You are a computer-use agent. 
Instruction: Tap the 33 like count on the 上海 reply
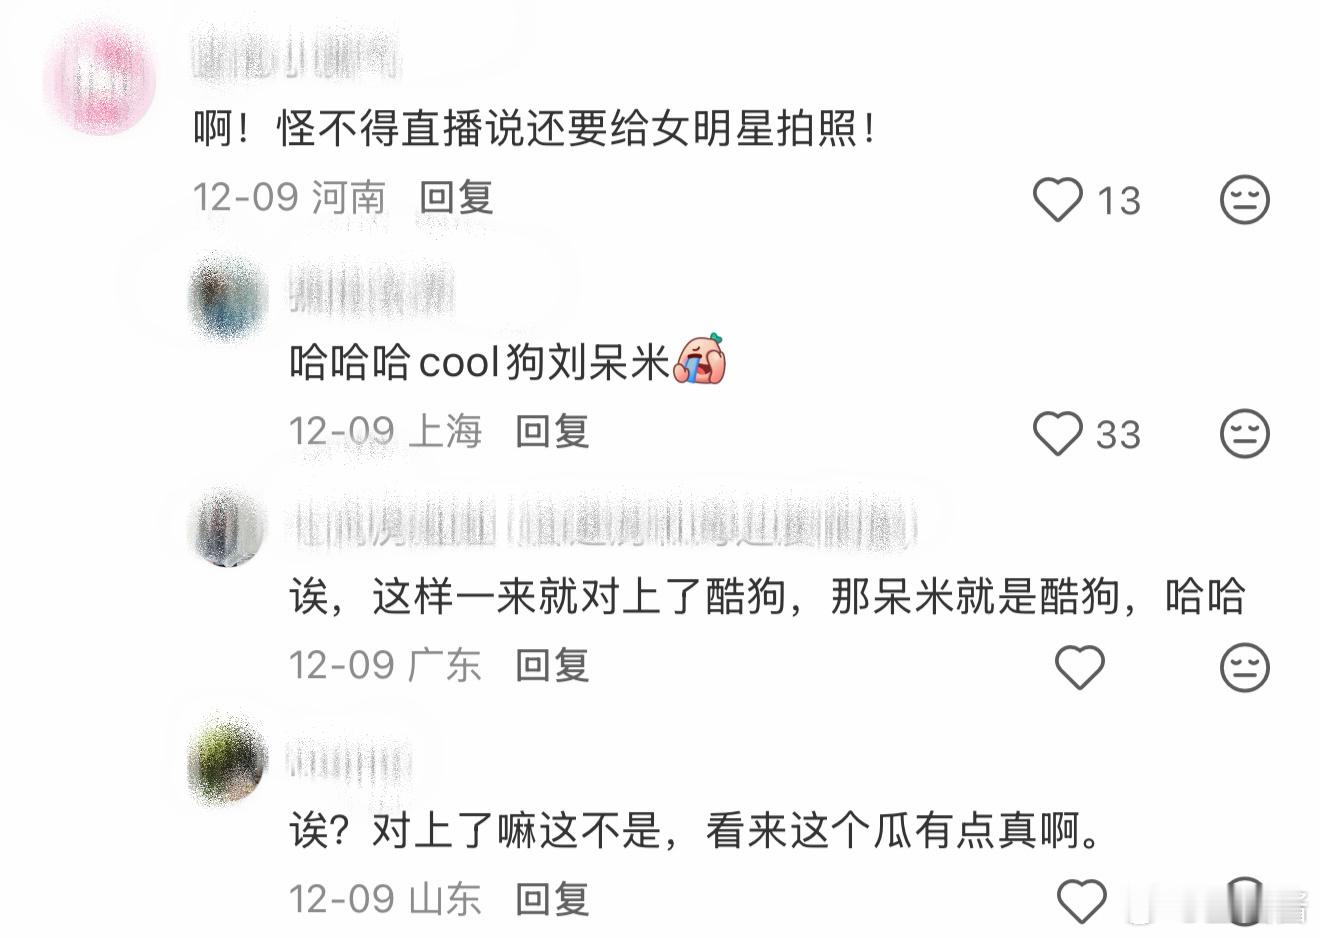(1118, 435)
